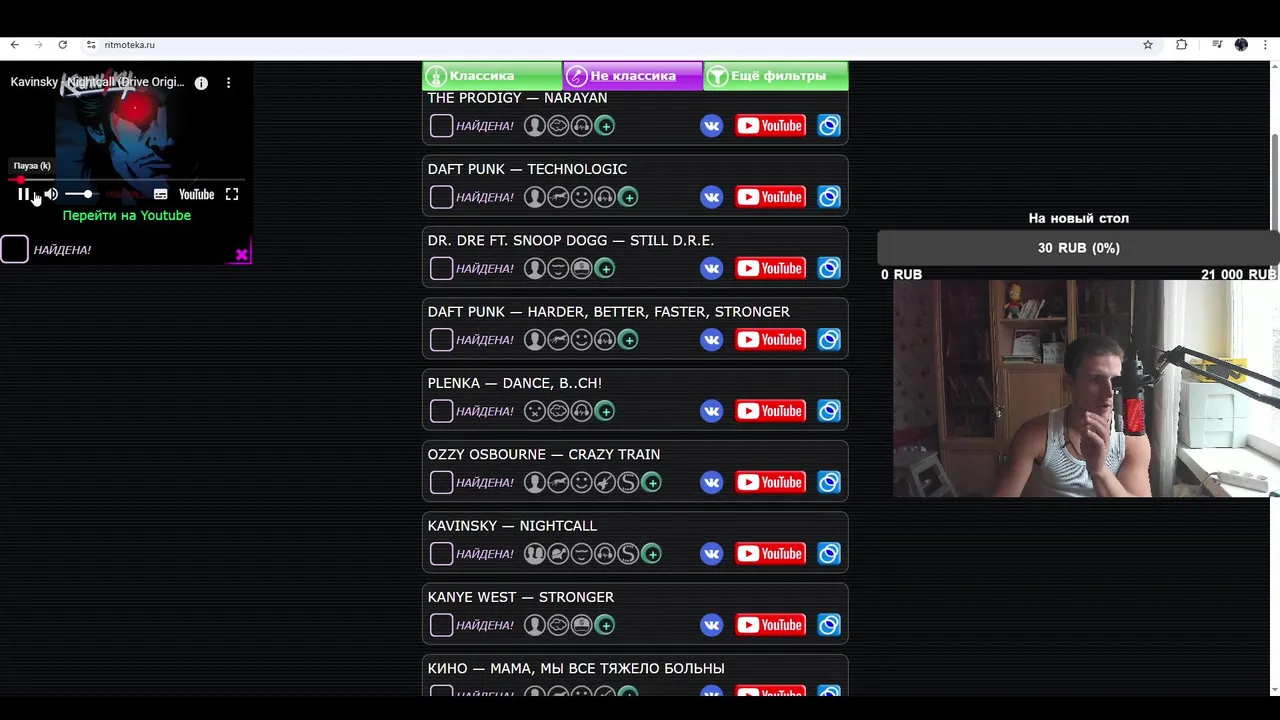1280x720 pixels.
Task: Open VK link for Daft Punk Technologic
Action: pos(711,197)
